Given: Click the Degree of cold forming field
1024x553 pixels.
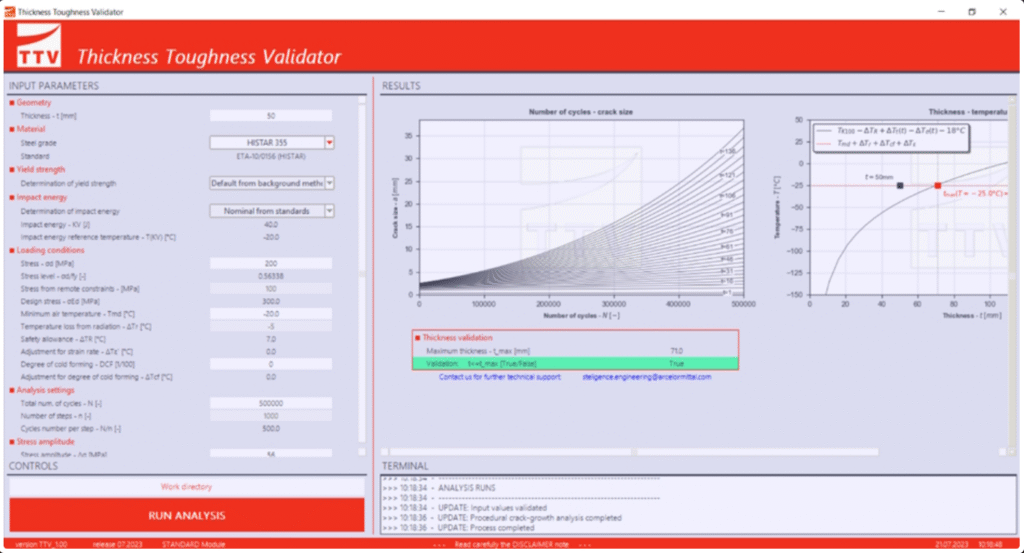Looking at the screenshot, I should pos(271,365).
